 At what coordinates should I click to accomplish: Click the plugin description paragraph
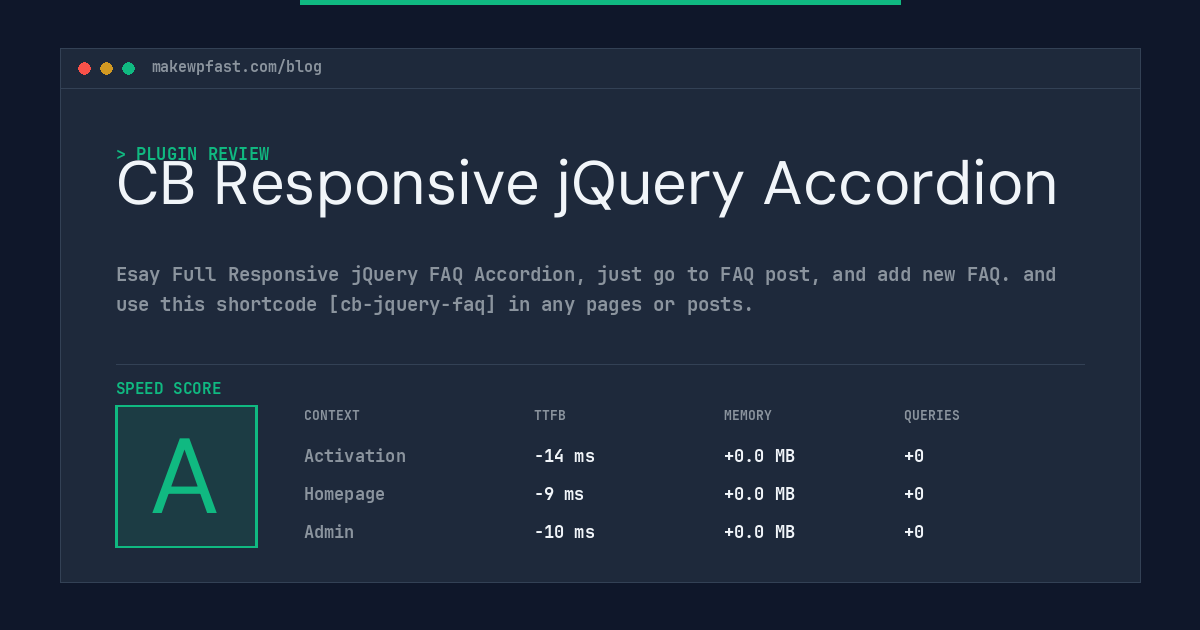pos(586,289)
